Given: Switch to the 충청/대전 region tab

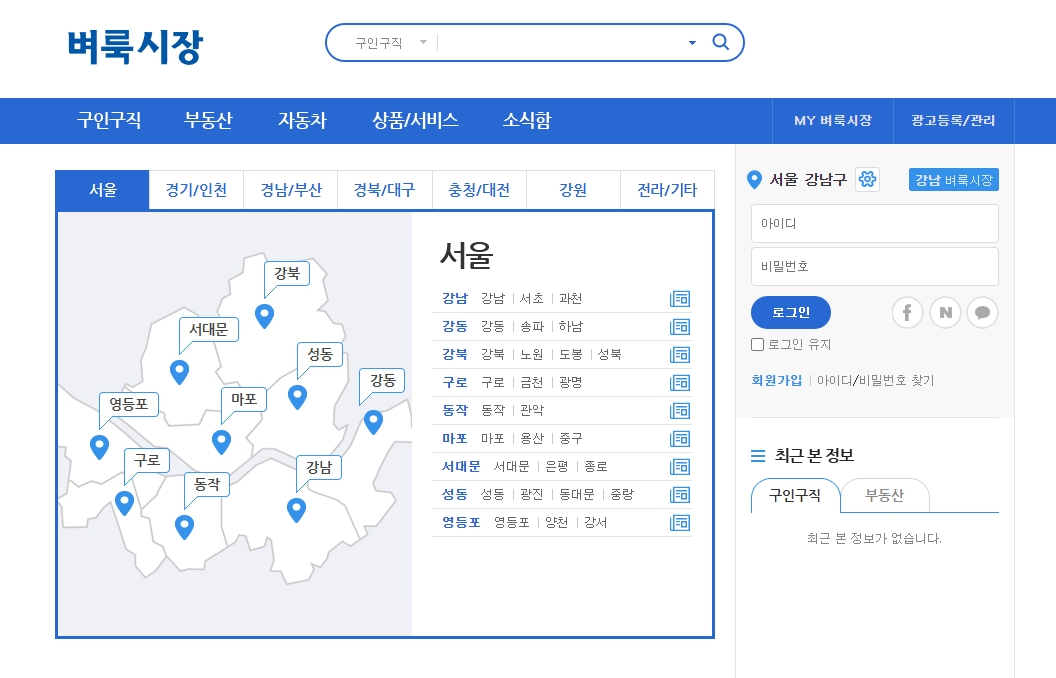Looking at the screenshot, I should 479,190.
